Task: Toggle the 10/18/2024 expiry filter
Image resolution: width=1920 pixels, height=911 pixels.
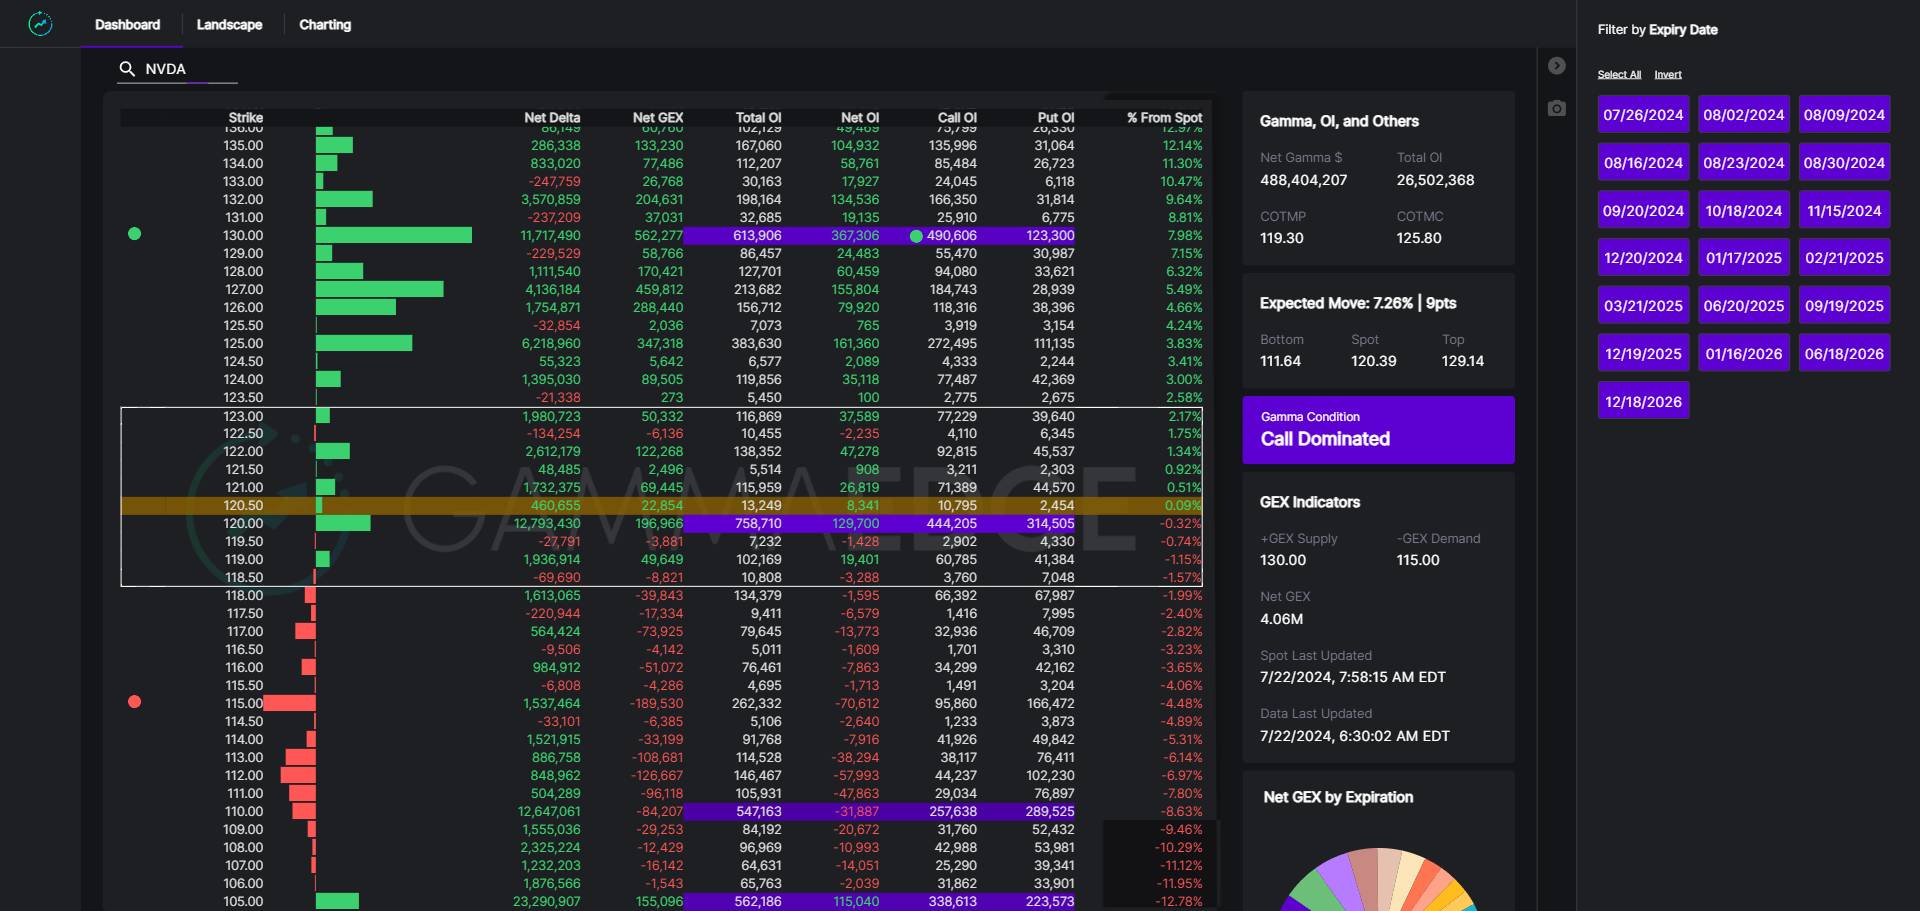Action: click(x=1743, y=211)
